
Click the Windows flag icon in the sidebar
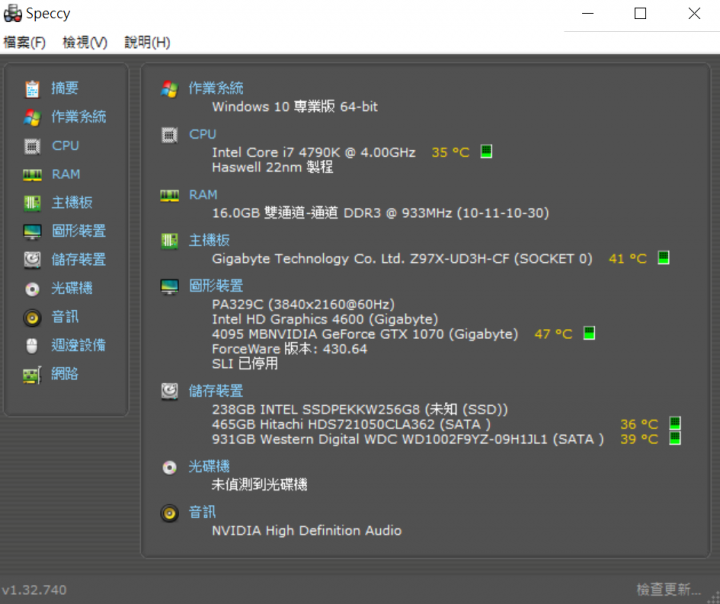32,117
